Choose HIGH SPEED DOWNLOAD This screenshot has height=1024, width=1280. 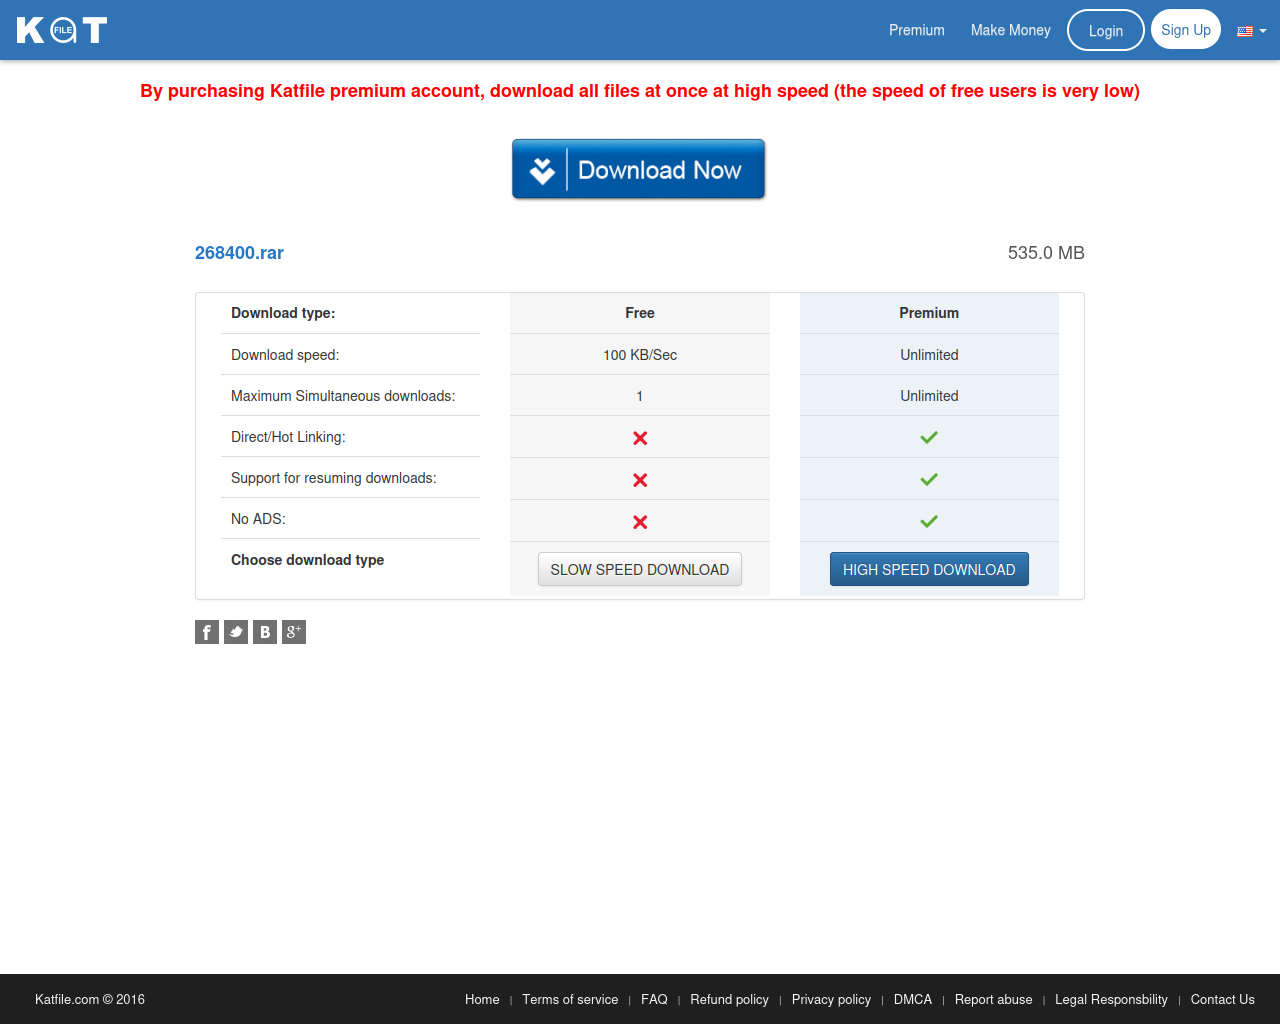[929, 569]
